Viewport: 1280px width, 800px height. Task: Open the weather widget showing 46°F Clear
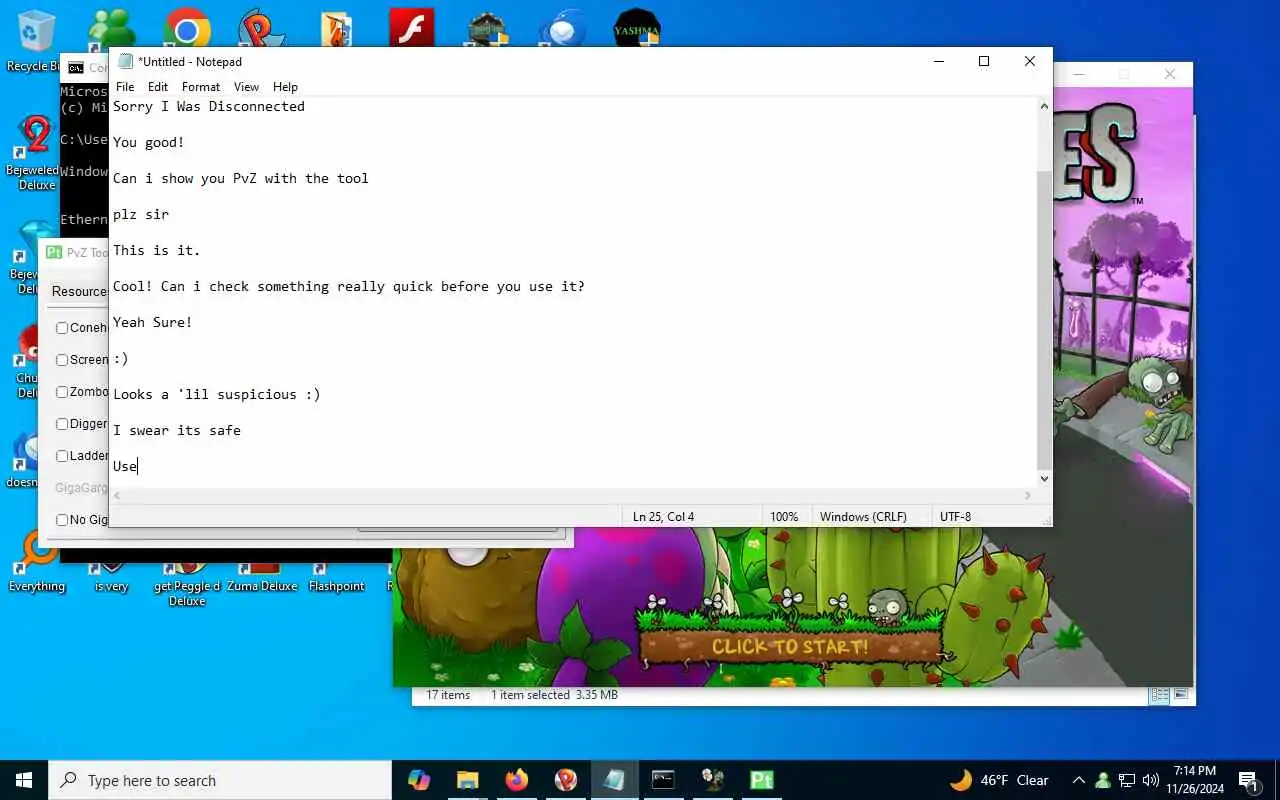point(999,780)
